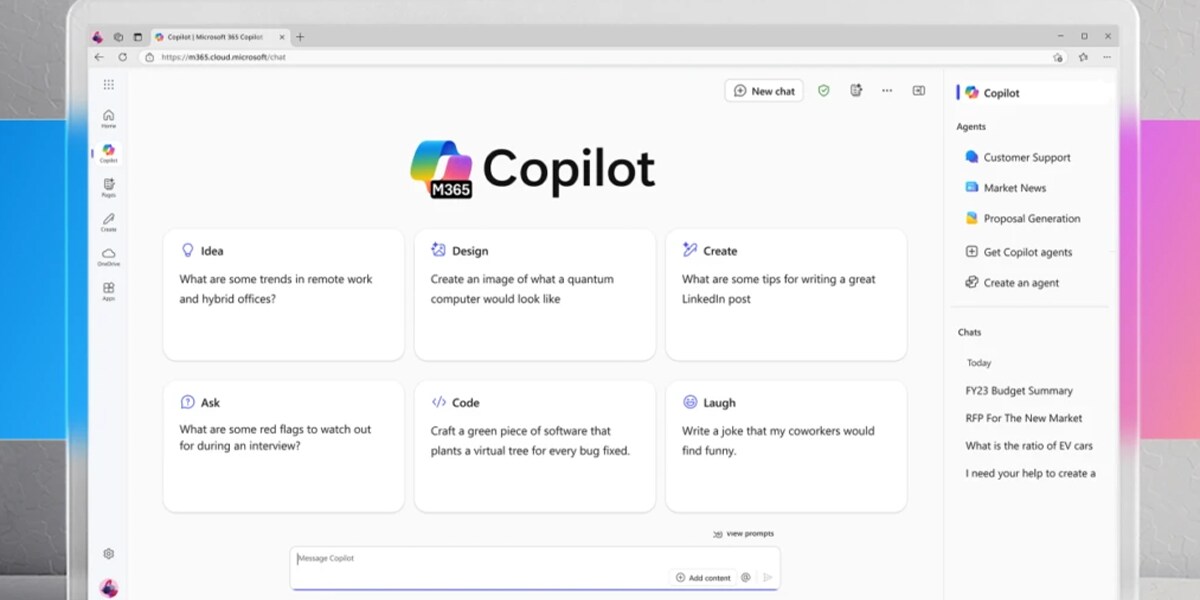This screenshot has width=1200, height=600.
Task: Start a New chat
Action: coord(764,91)
